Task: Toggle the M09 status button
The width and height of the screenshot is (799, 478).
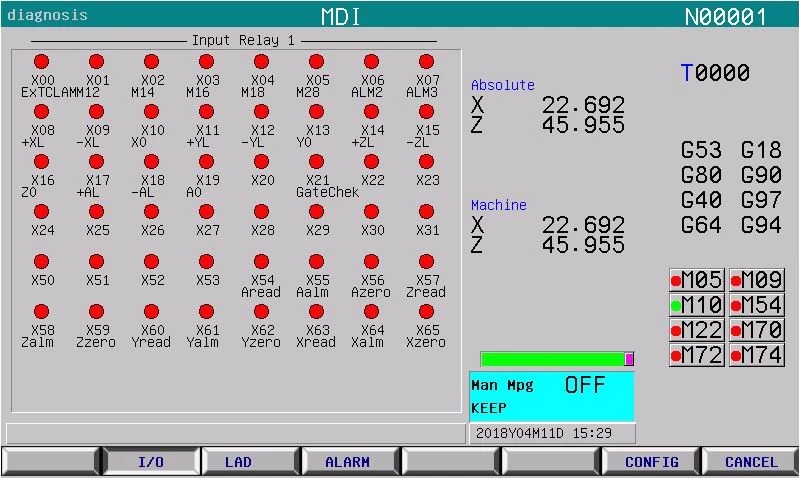Action: coord(756,280)
